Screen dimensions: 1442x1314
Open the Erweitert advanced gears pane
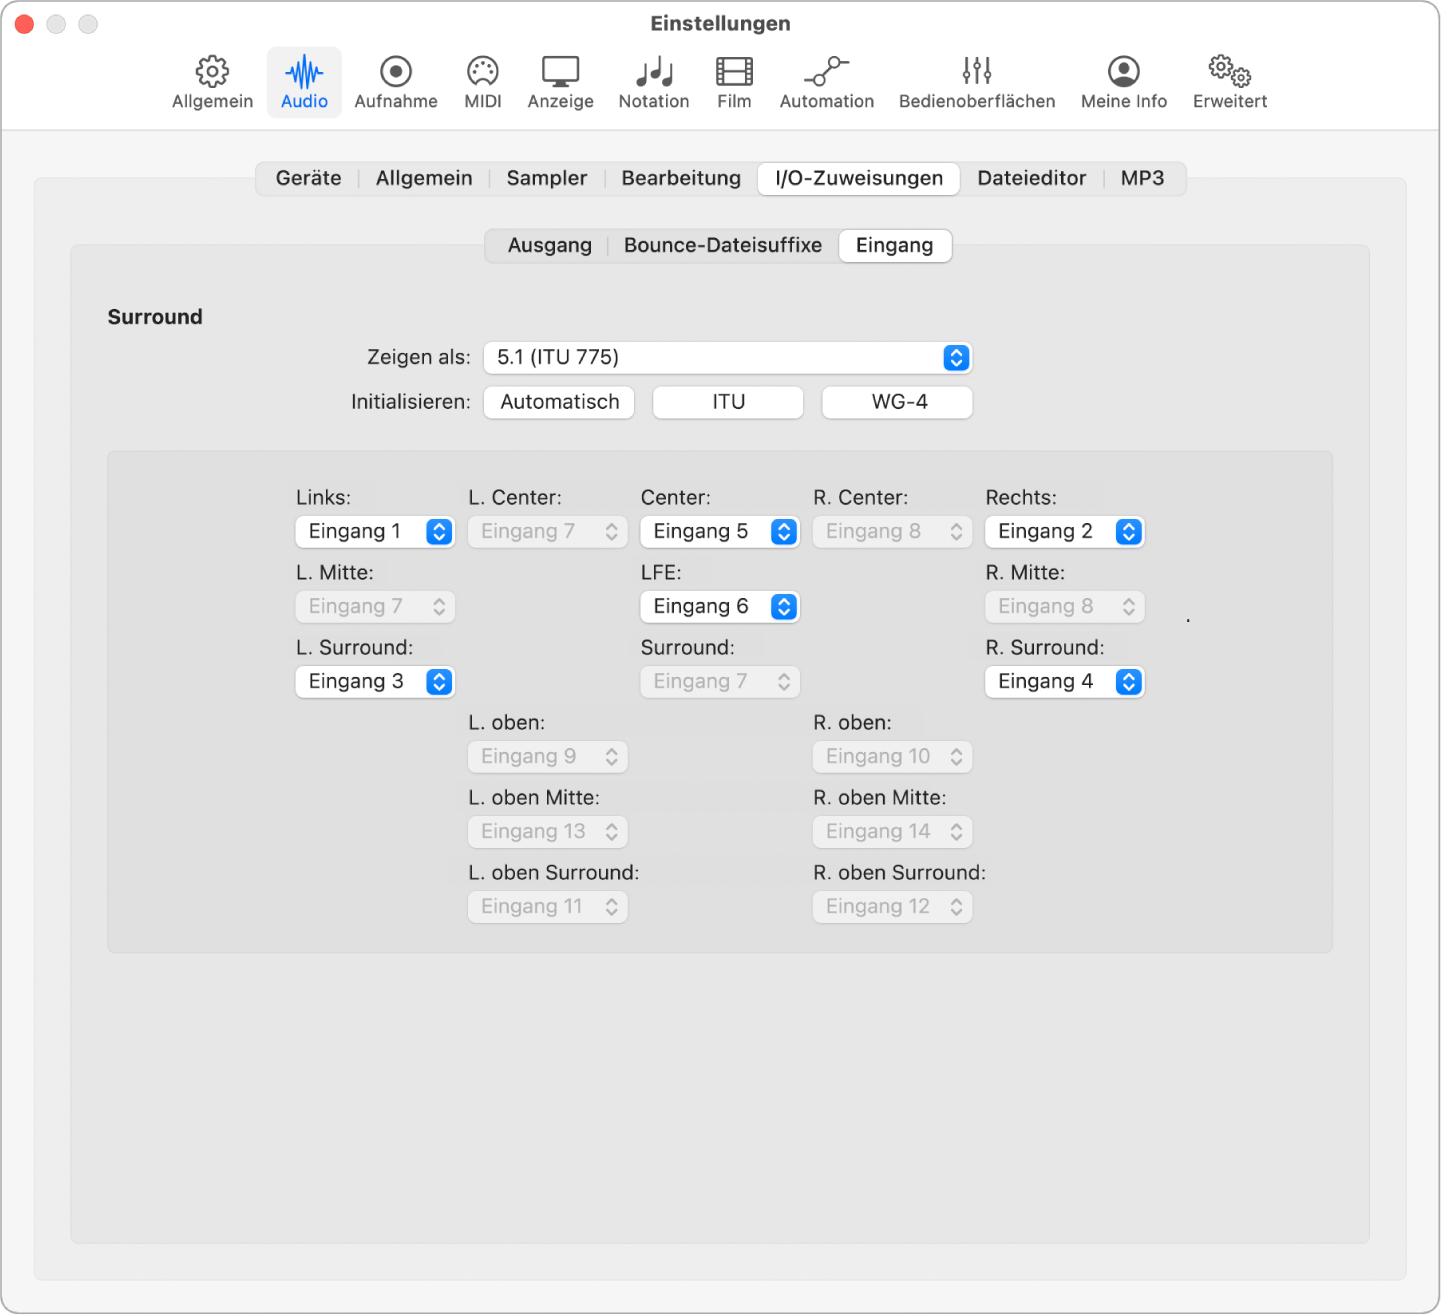(1230, 82)
